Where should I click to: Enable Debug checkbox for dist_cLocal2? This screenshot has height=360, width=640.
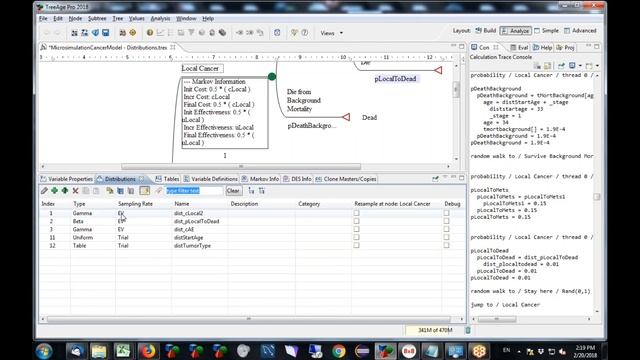point(446,213)
